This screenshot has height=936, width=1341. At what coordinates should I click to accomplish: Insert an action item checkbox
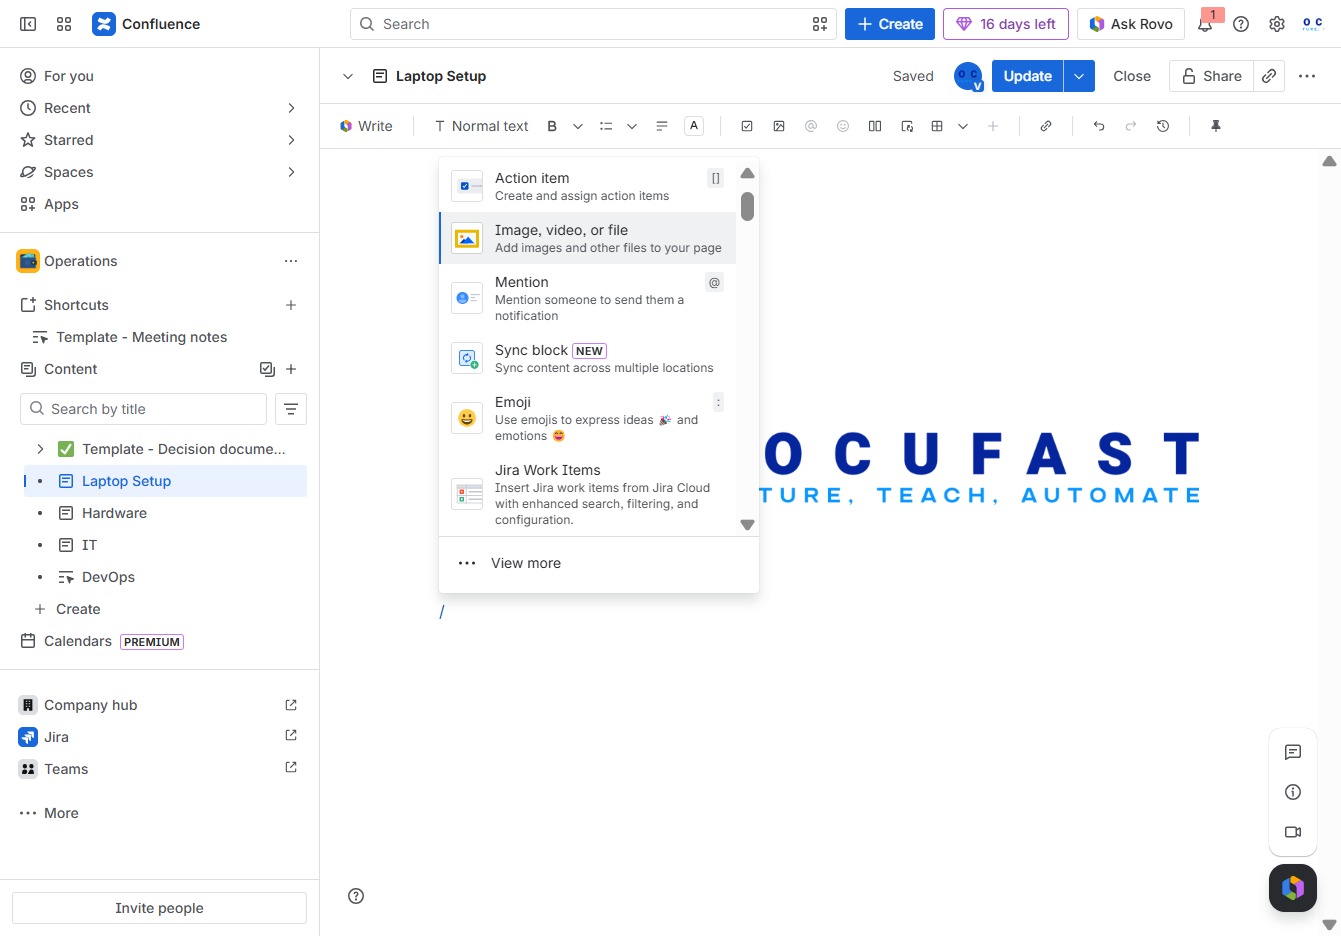747,126
